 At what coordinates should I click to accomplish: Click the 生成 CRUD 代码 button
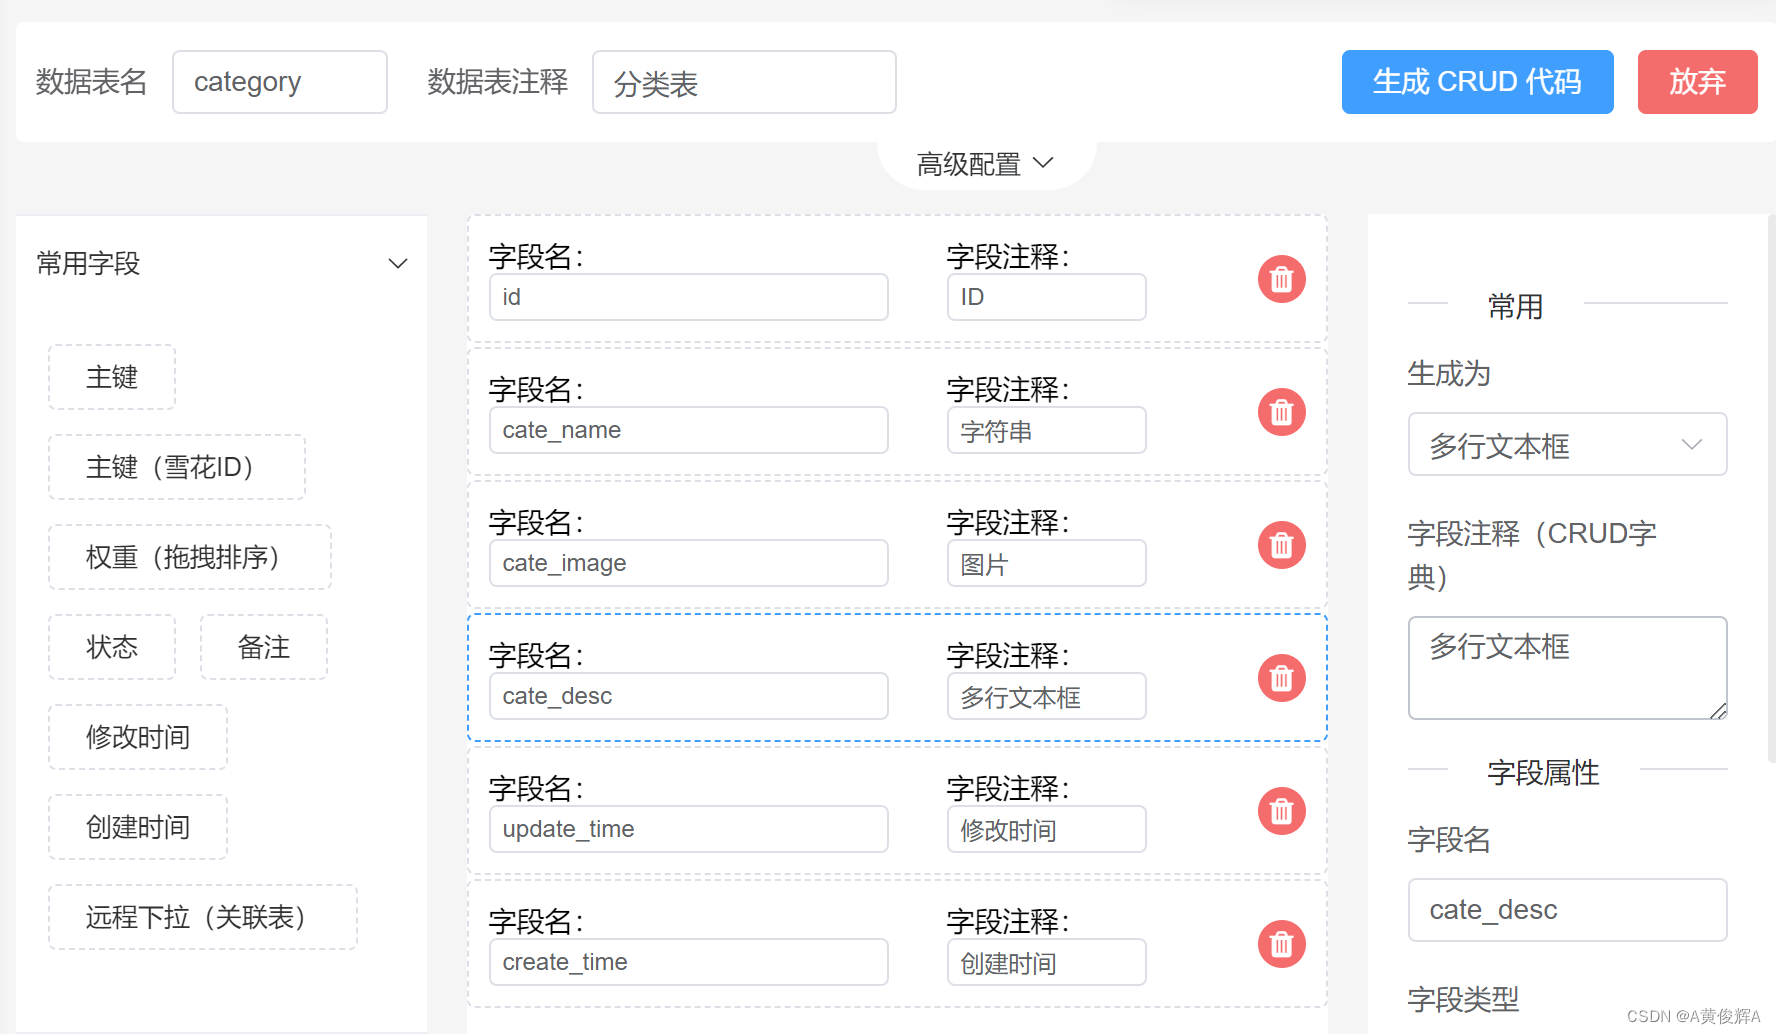pos(1477,82)
